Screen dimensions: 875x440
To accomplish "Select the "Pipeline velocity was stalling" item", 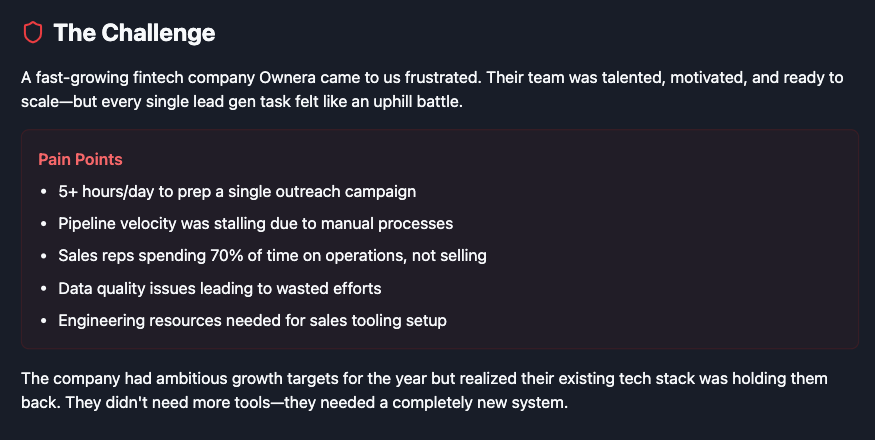I will 255,223.
